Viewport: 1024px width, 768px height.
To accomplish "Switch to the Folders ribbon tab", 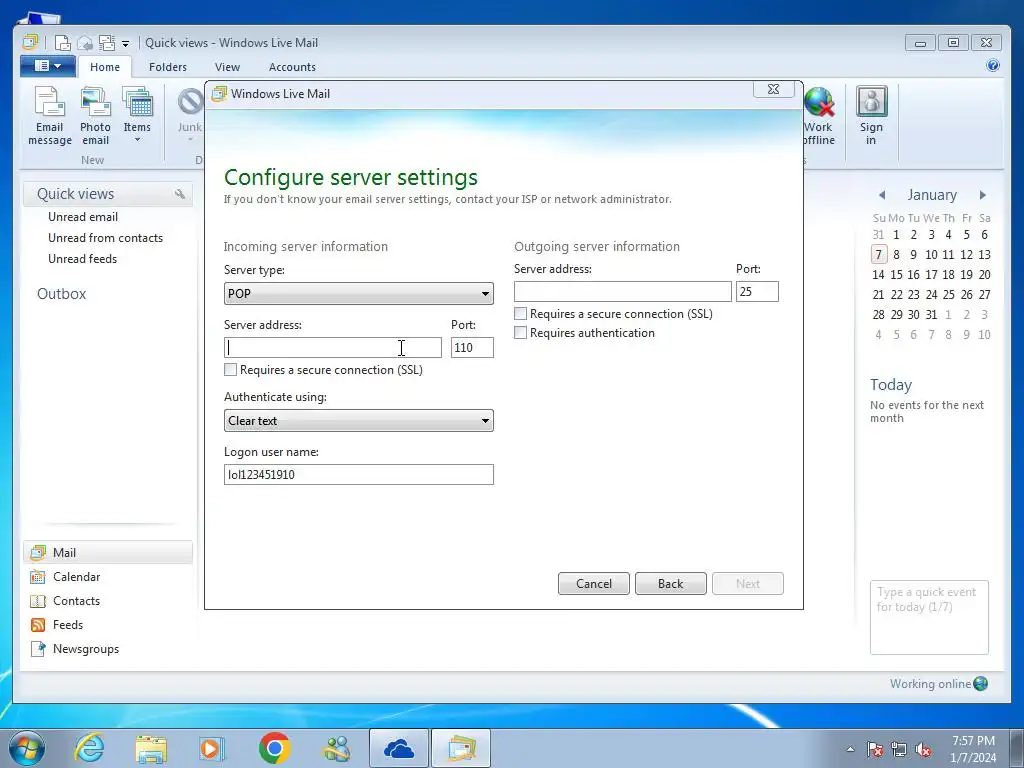I will pyautogui.click(x=168, y=67).
